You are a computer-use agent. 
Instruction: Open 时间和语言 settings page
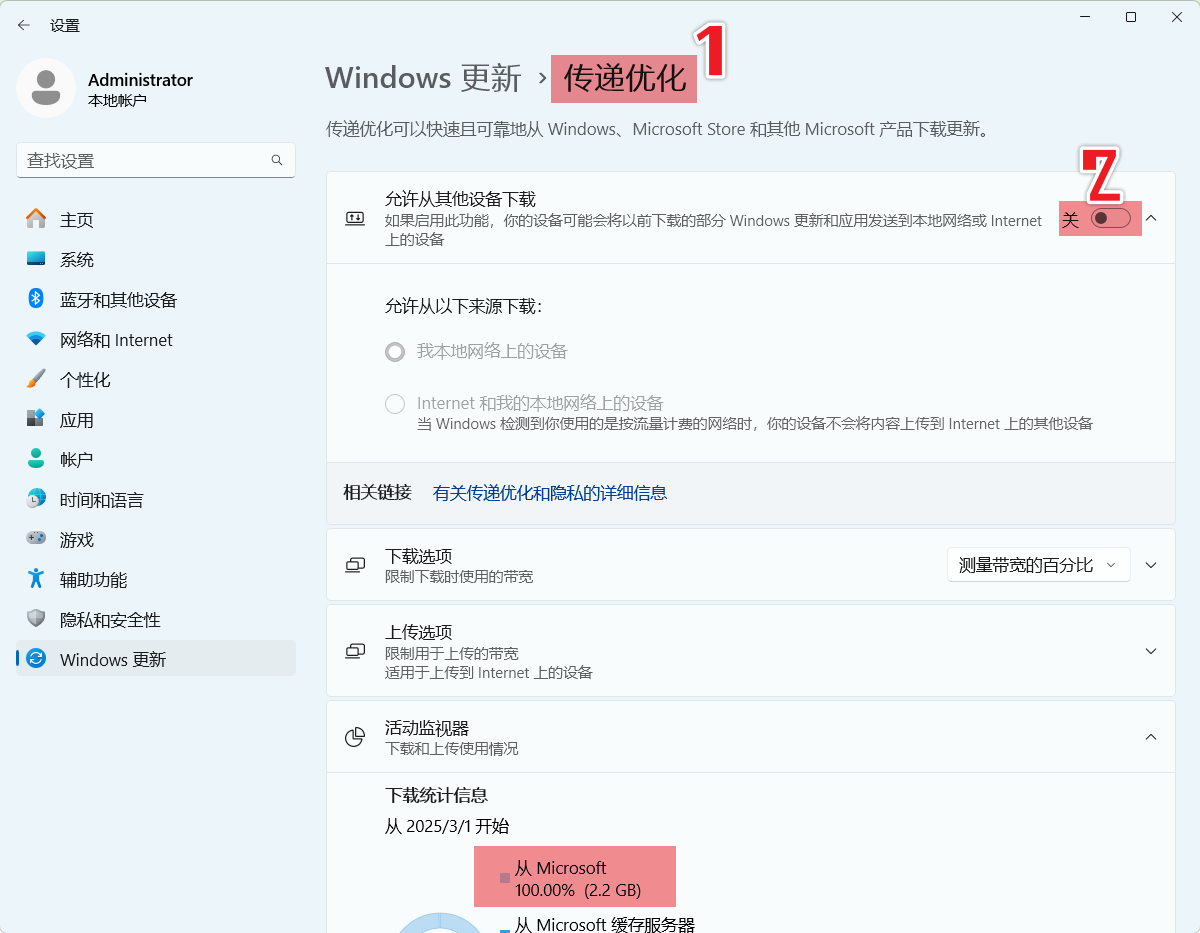[156, 500]
